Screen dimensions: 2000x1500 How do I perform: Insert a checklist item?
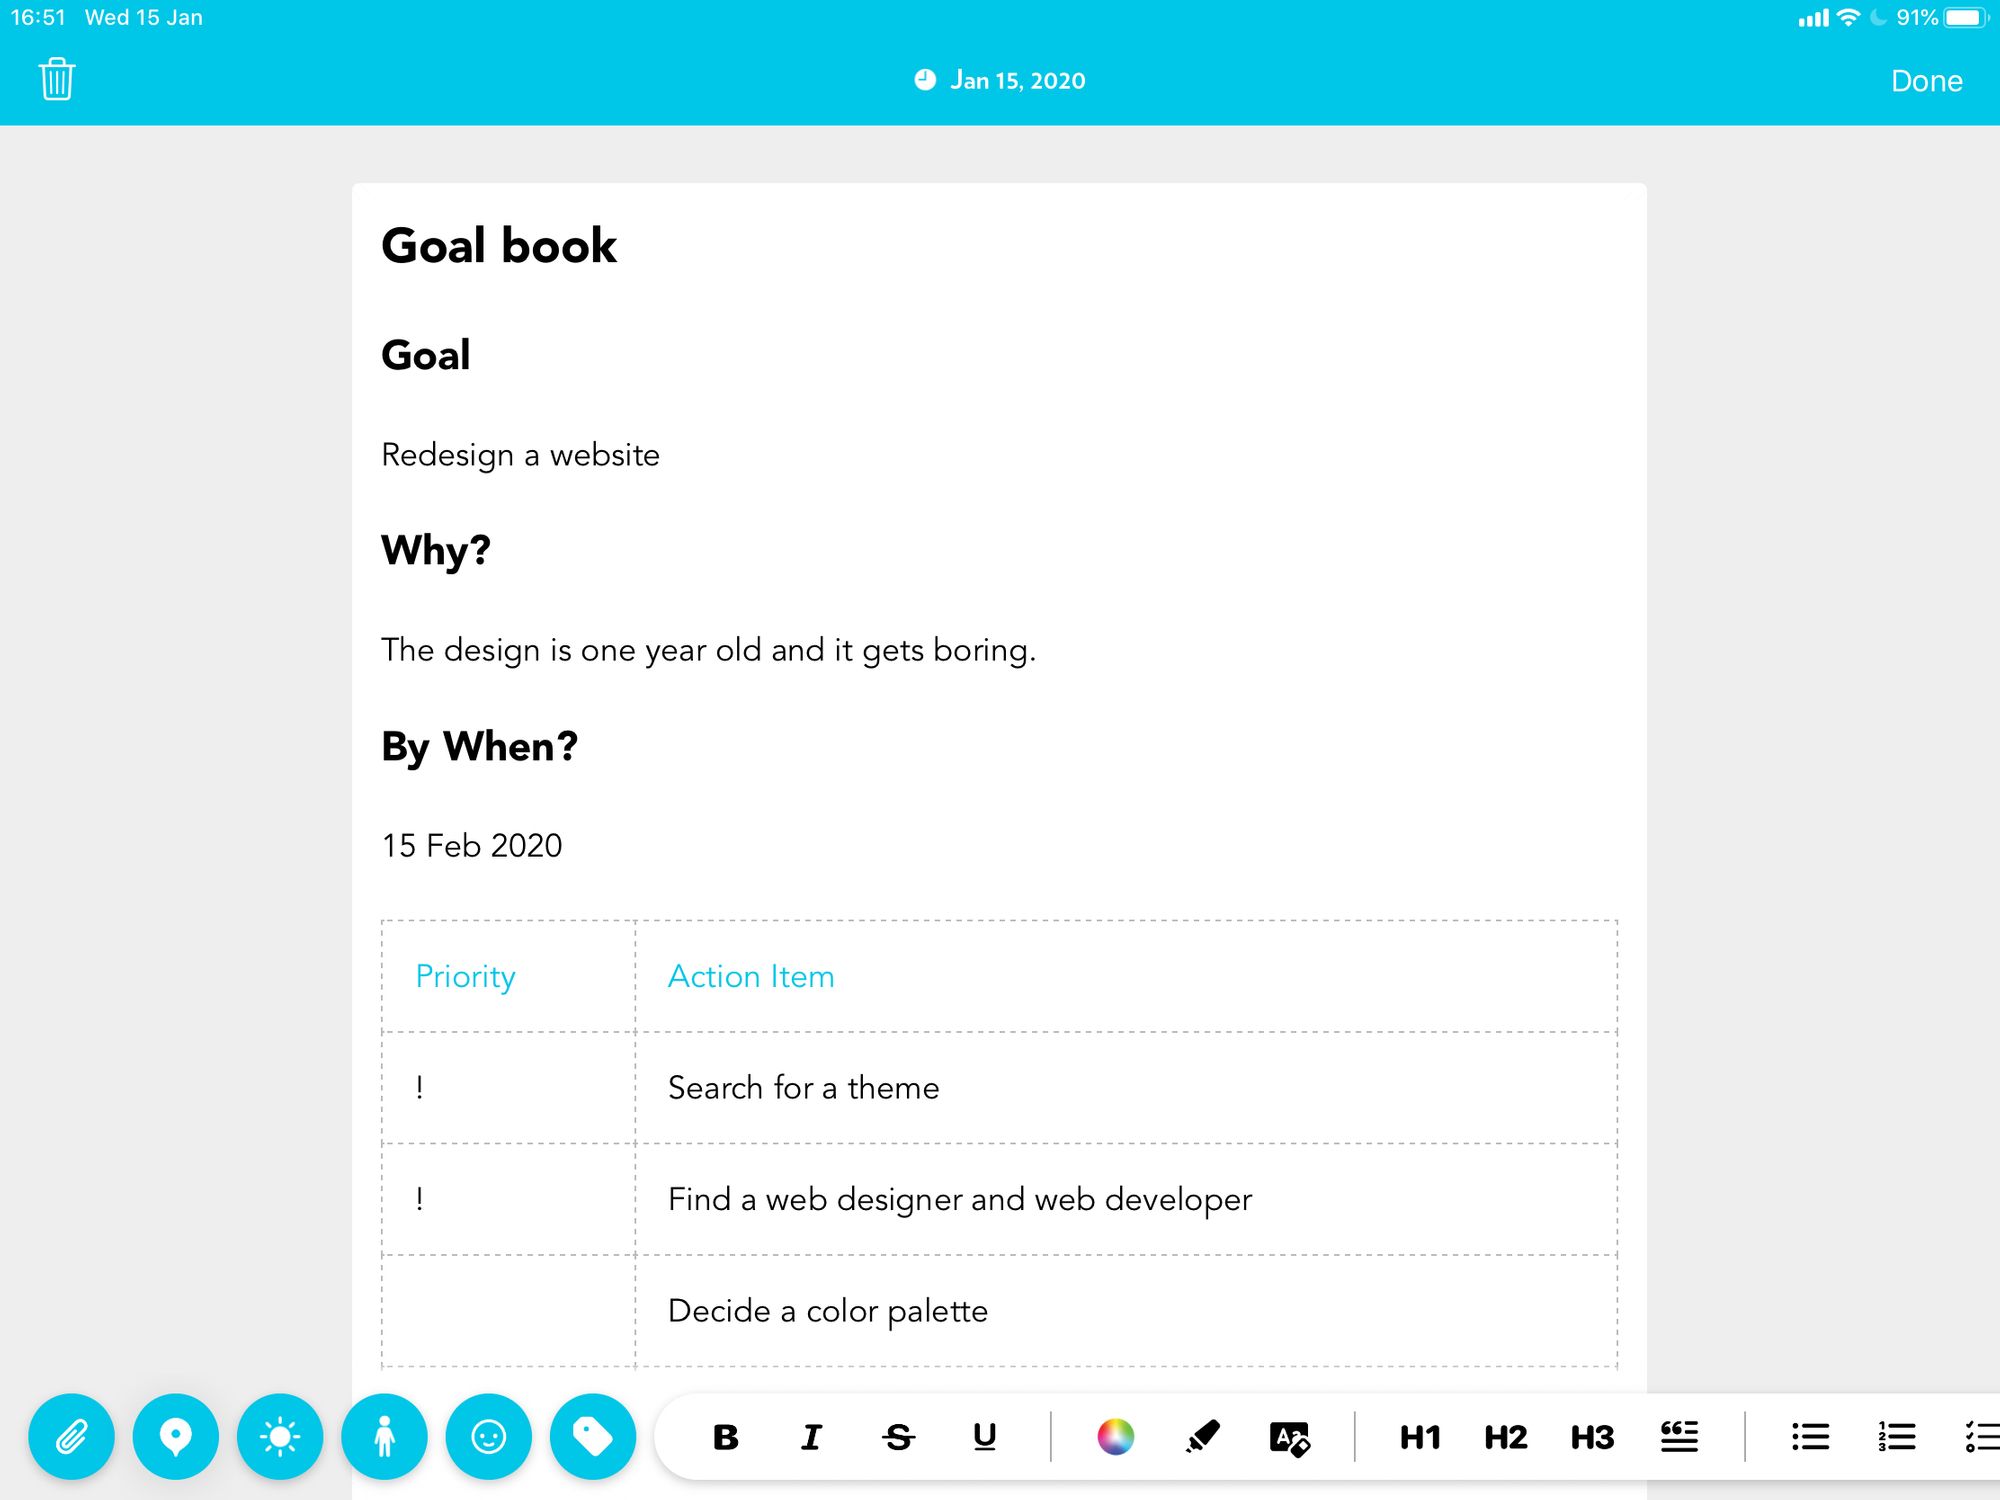[1975, 1437]
